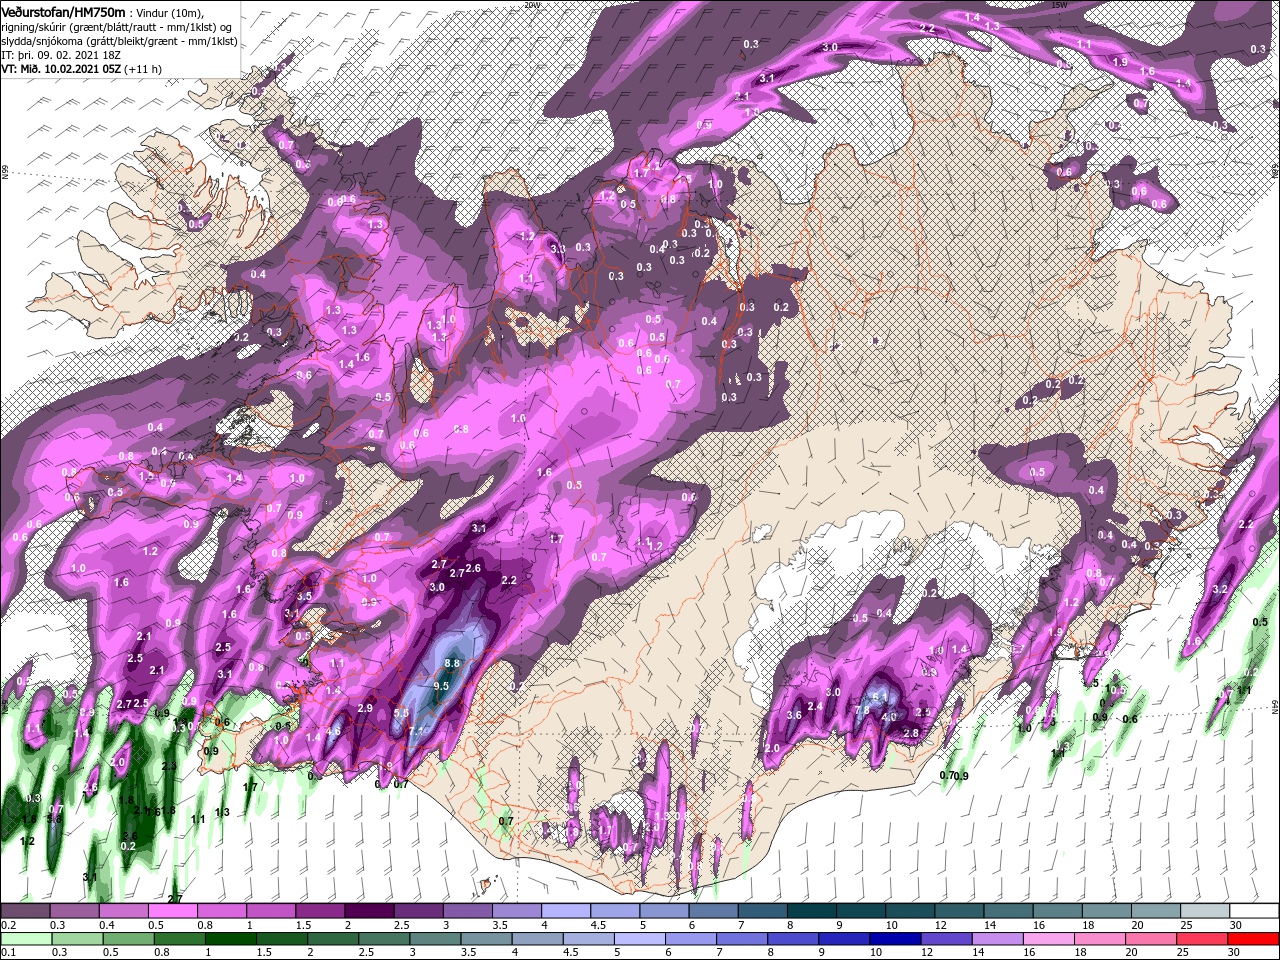The width and height of the screenshot is (1280, 960).
Task: Click the 'slydda/snjókoma' legend description line
Action: [119, 41]
